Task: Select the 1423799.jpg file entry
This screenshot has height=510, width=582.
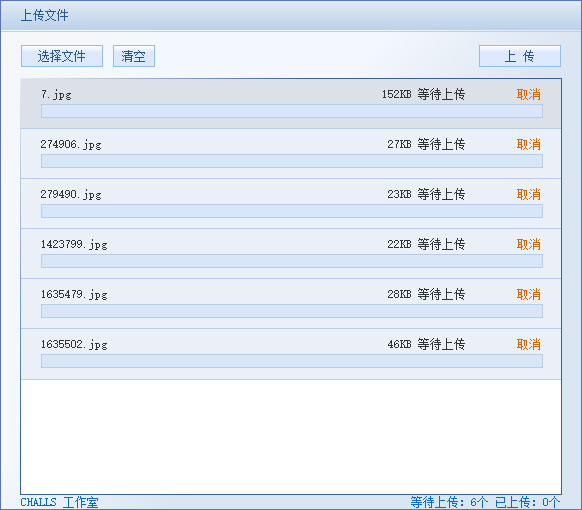Action: click(x=291, y=254)
